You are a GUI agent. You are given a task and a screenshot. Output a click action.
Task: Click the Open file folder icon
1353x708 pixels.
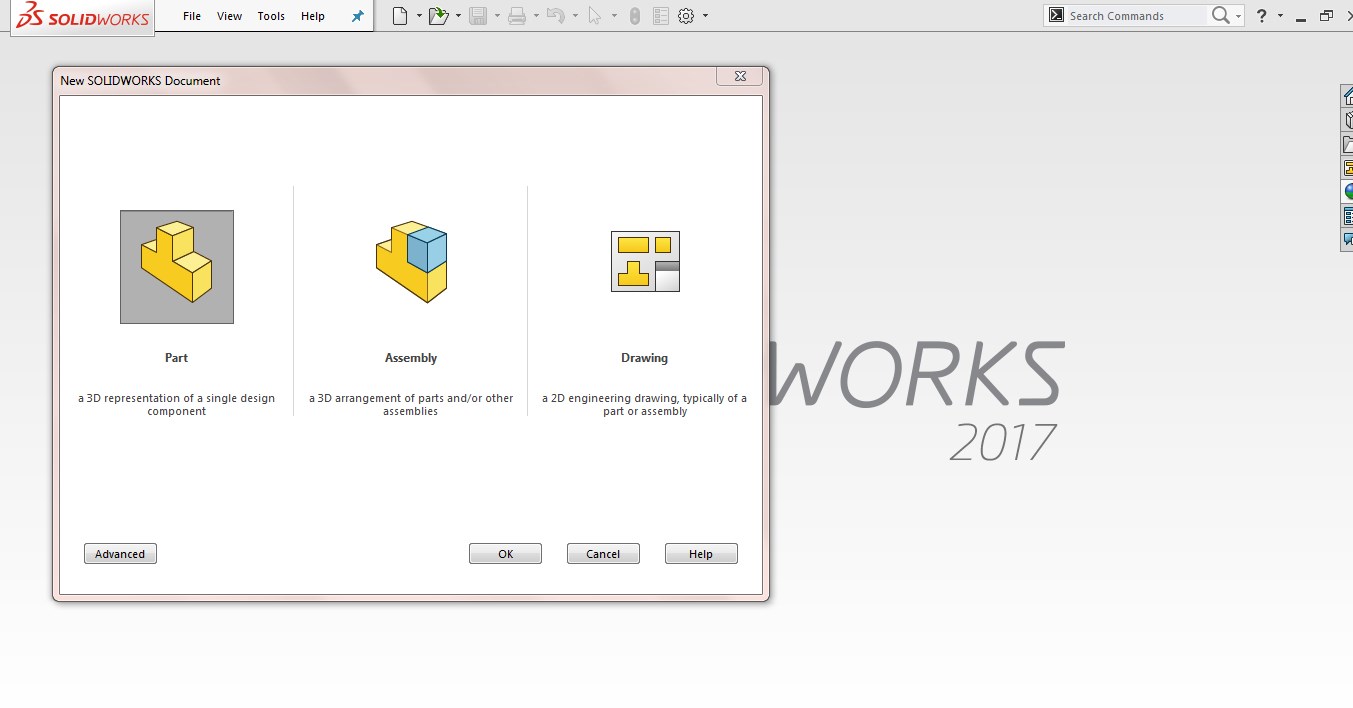pyautogui.click(x=438, y=16)
